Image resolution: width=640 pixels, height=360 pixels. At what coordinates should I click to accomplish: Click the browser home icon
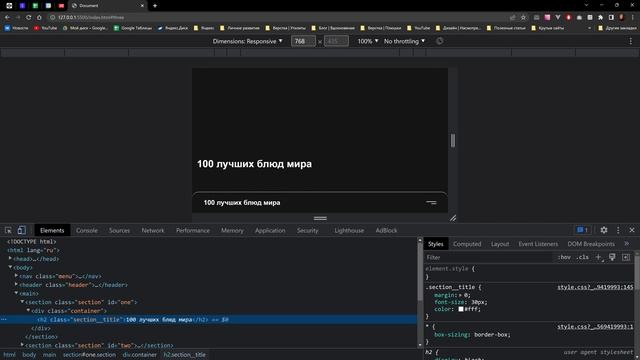pos(39,18)
